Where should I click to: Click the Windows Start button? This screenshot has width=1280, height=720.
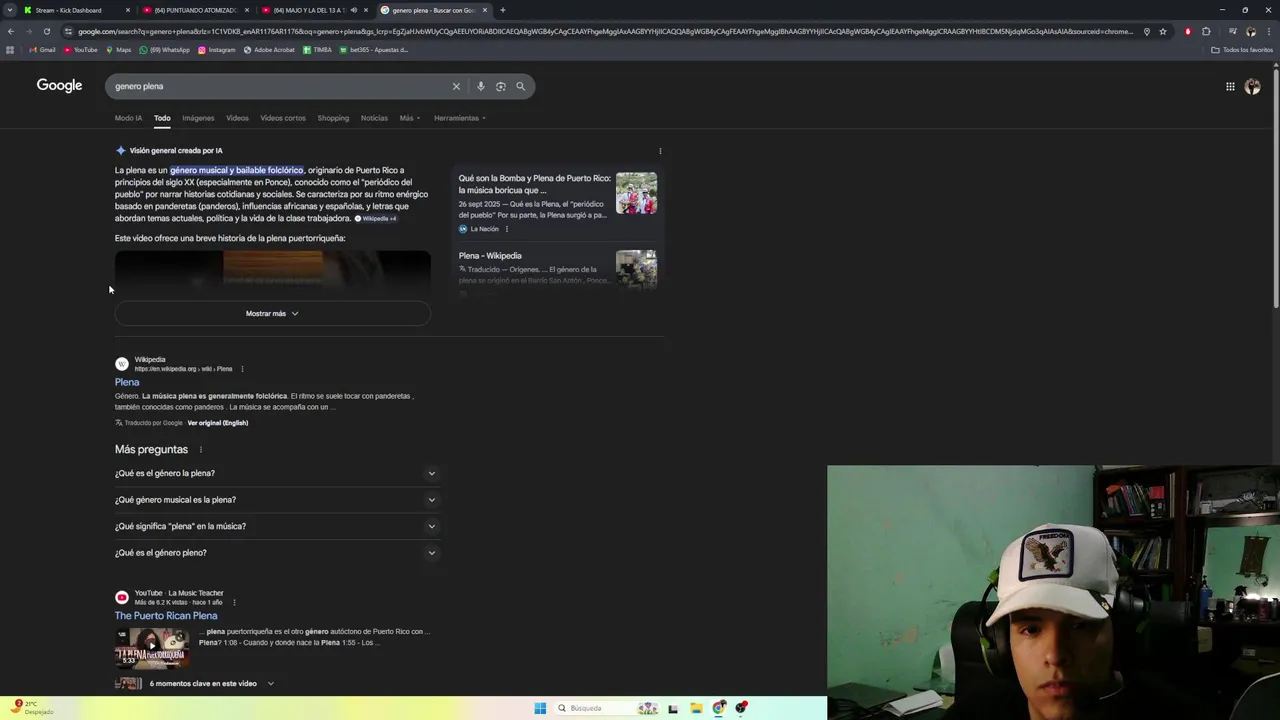[540, 708]
